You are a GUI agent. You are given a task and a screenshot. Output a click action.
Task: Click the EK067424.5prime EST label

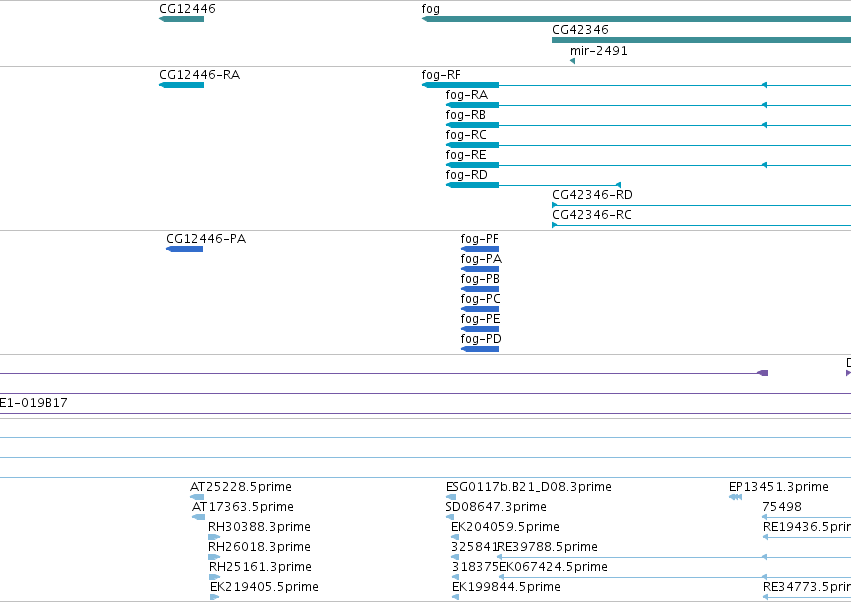point(553,567)
